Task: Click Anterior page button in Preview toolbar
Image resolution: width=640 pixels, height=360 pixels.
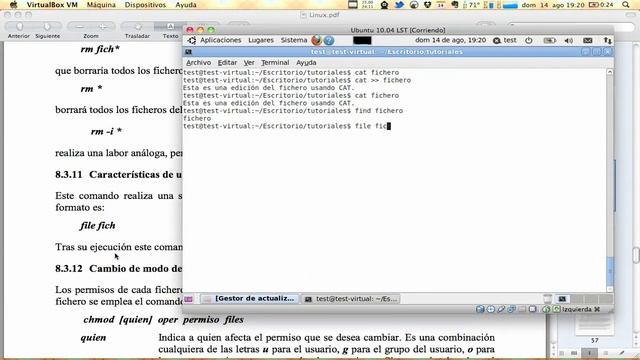Action: click(19, 27)
